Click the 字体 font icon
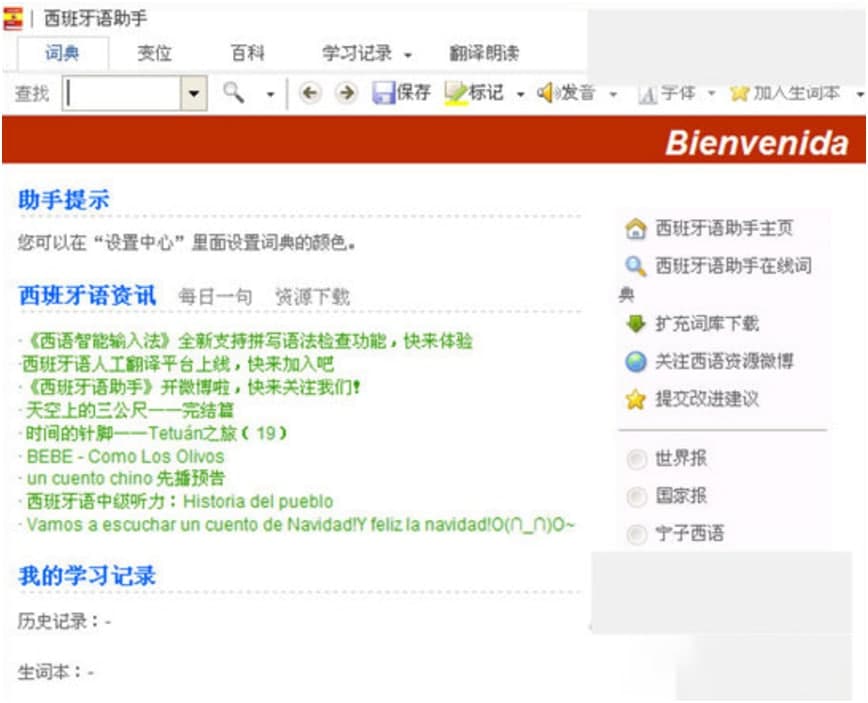 click(647, 93)
